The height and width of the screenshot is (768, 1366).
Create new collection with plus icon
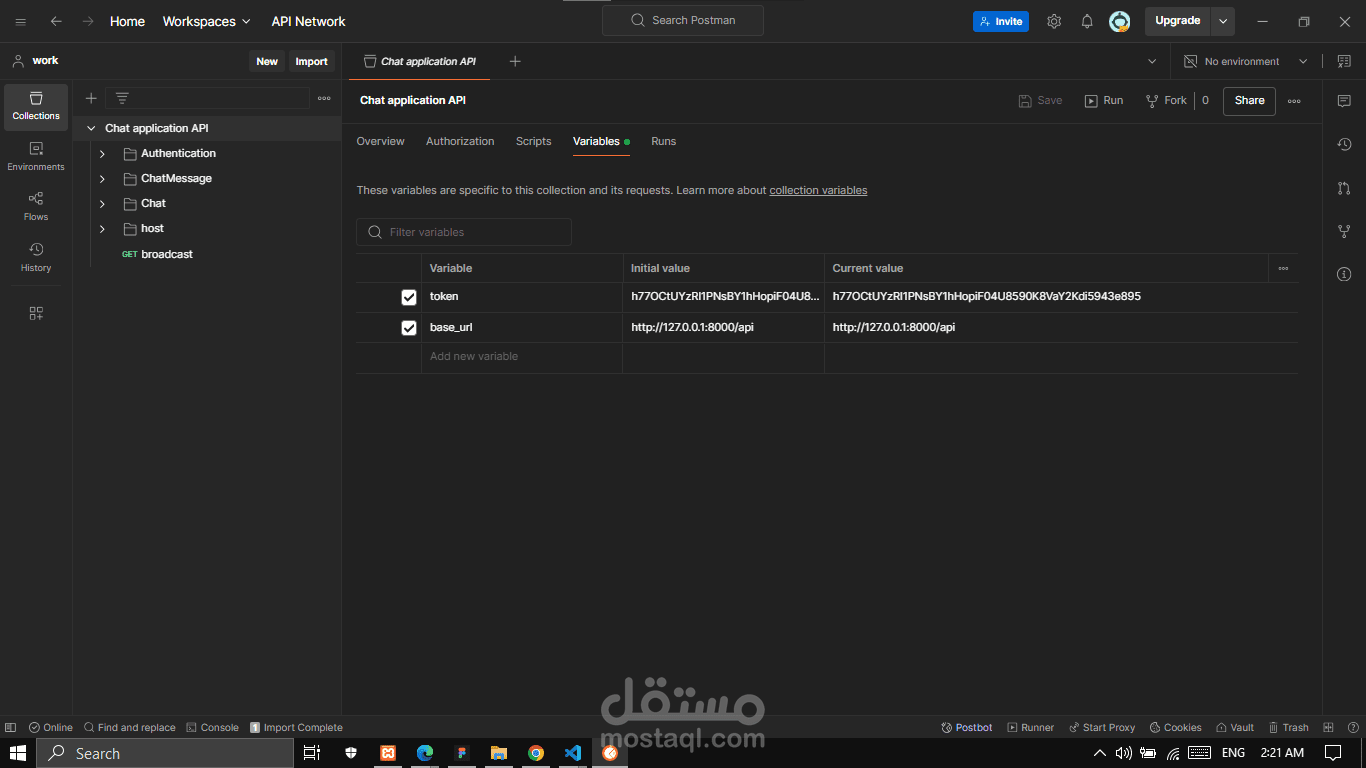click(x=91, y=98)
